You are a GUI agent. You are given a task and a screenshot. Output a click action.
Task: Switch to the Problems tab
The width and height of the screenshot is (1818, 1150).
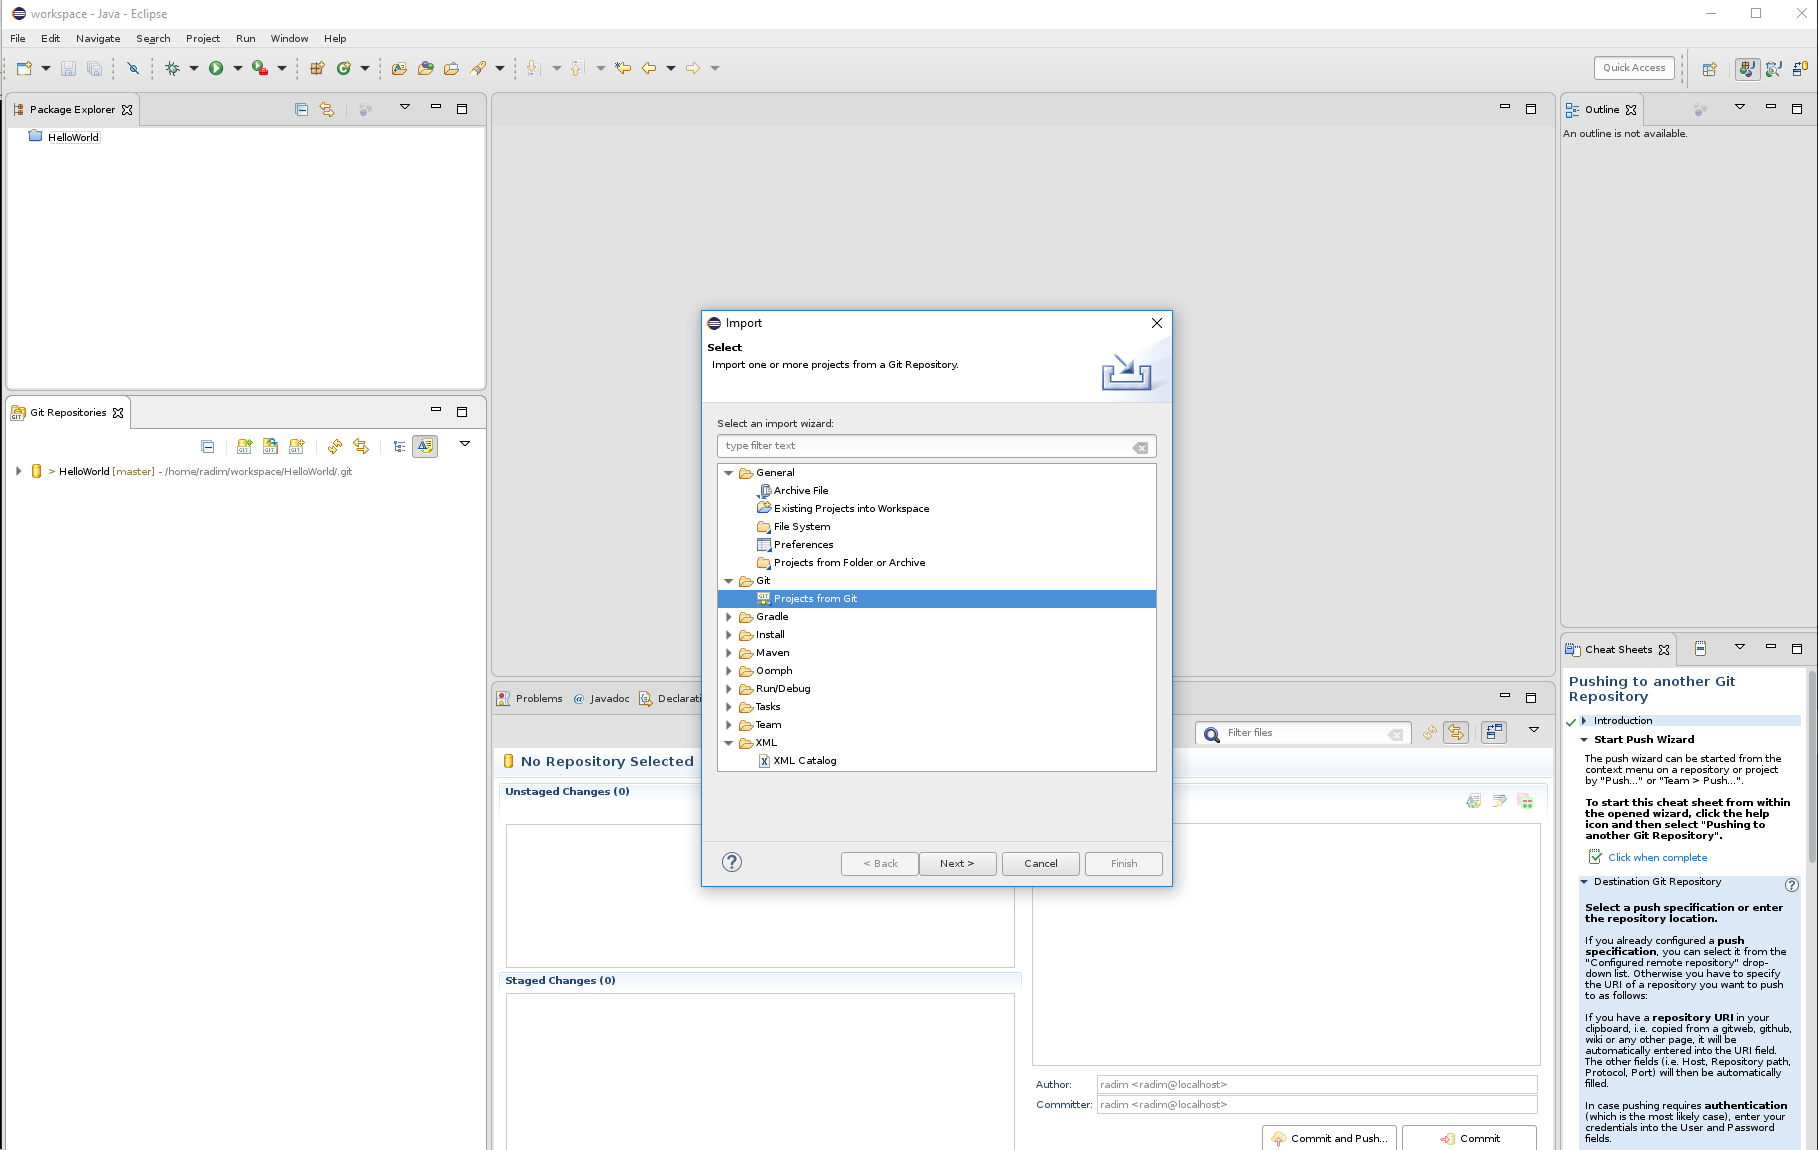[530, 698]
